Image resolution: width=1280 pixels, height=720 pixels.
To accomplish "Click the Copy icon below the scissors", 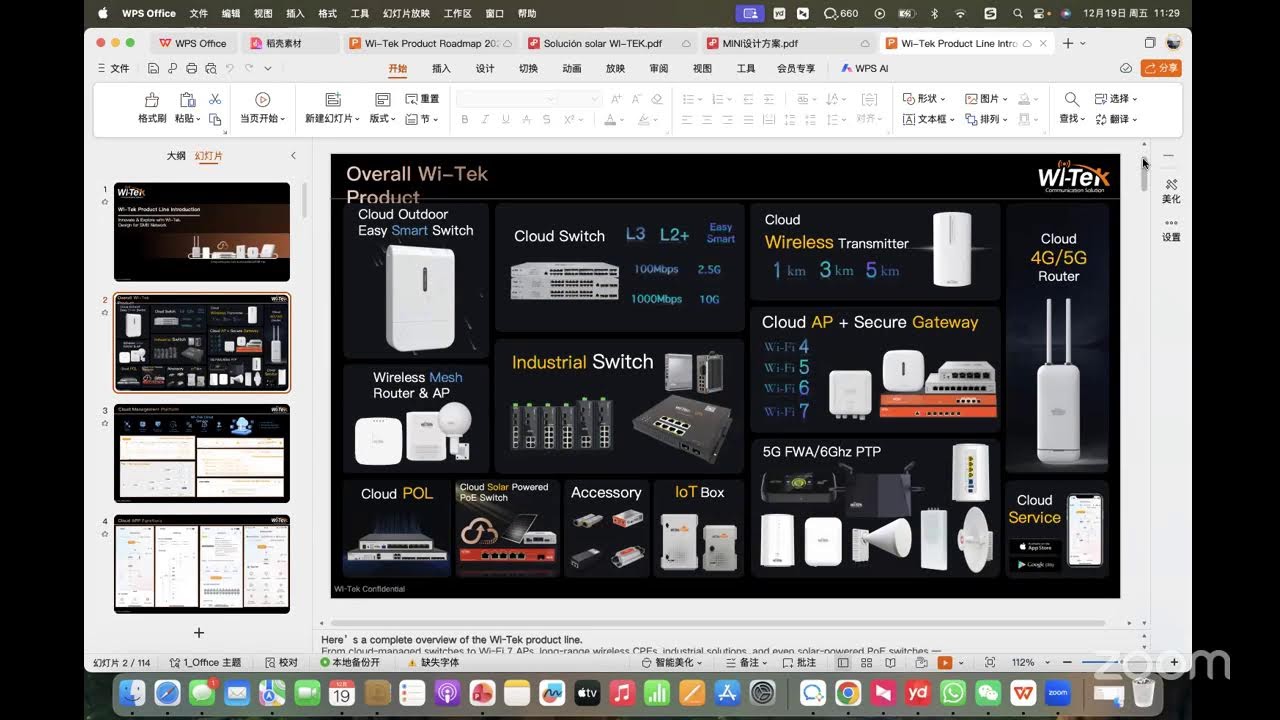I will [x=215, y=119].
